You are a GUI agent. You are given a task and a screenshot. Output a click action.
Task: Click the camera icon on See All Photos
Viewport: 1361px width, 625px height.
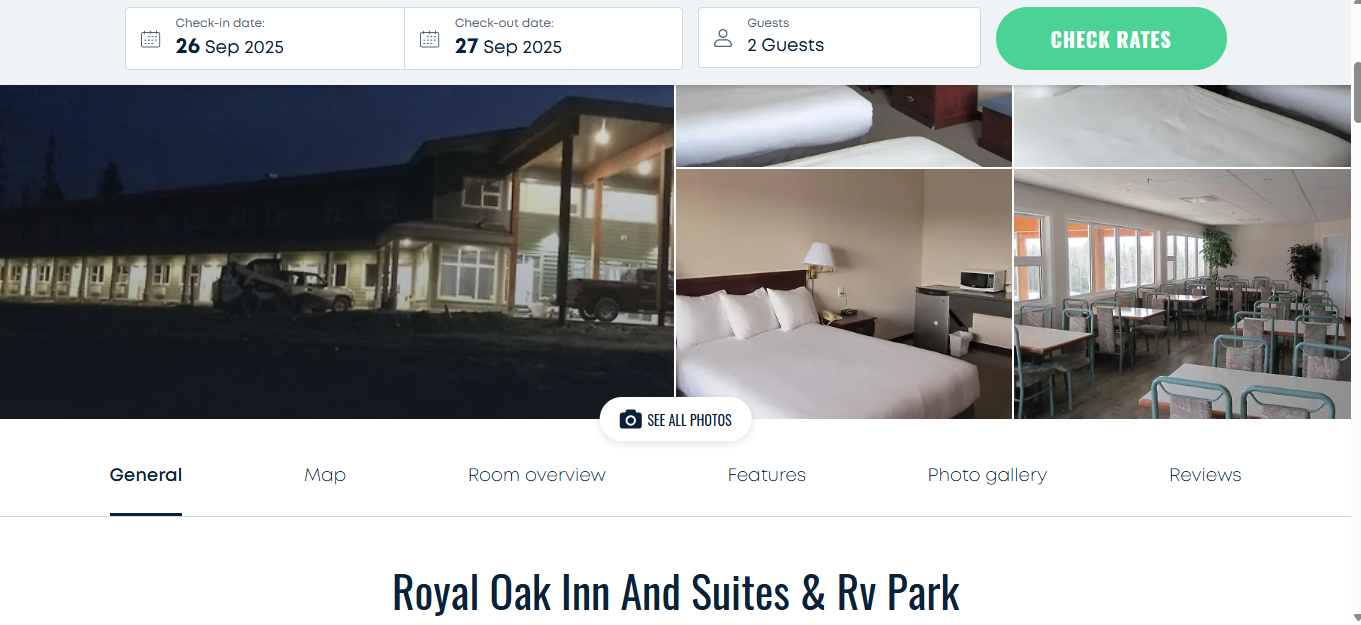coord(630,420)
